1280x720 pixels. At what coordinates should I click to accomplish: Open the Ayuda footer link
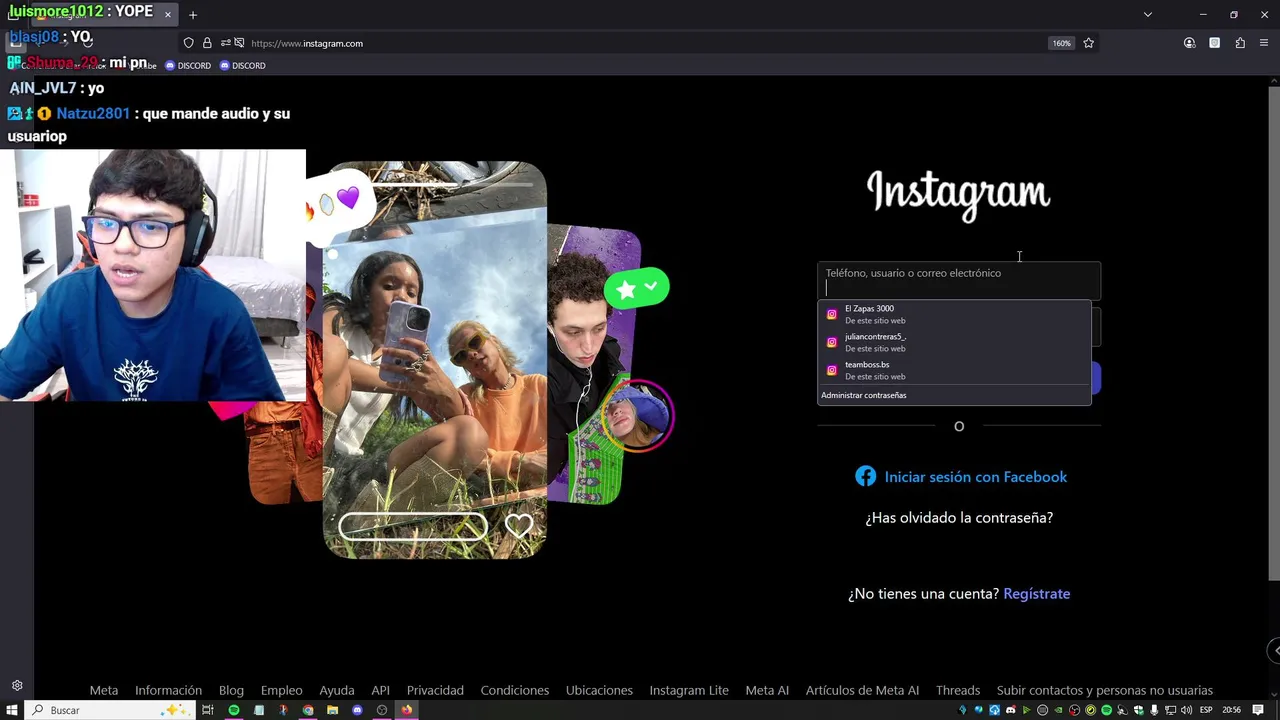tap(337, 690)
